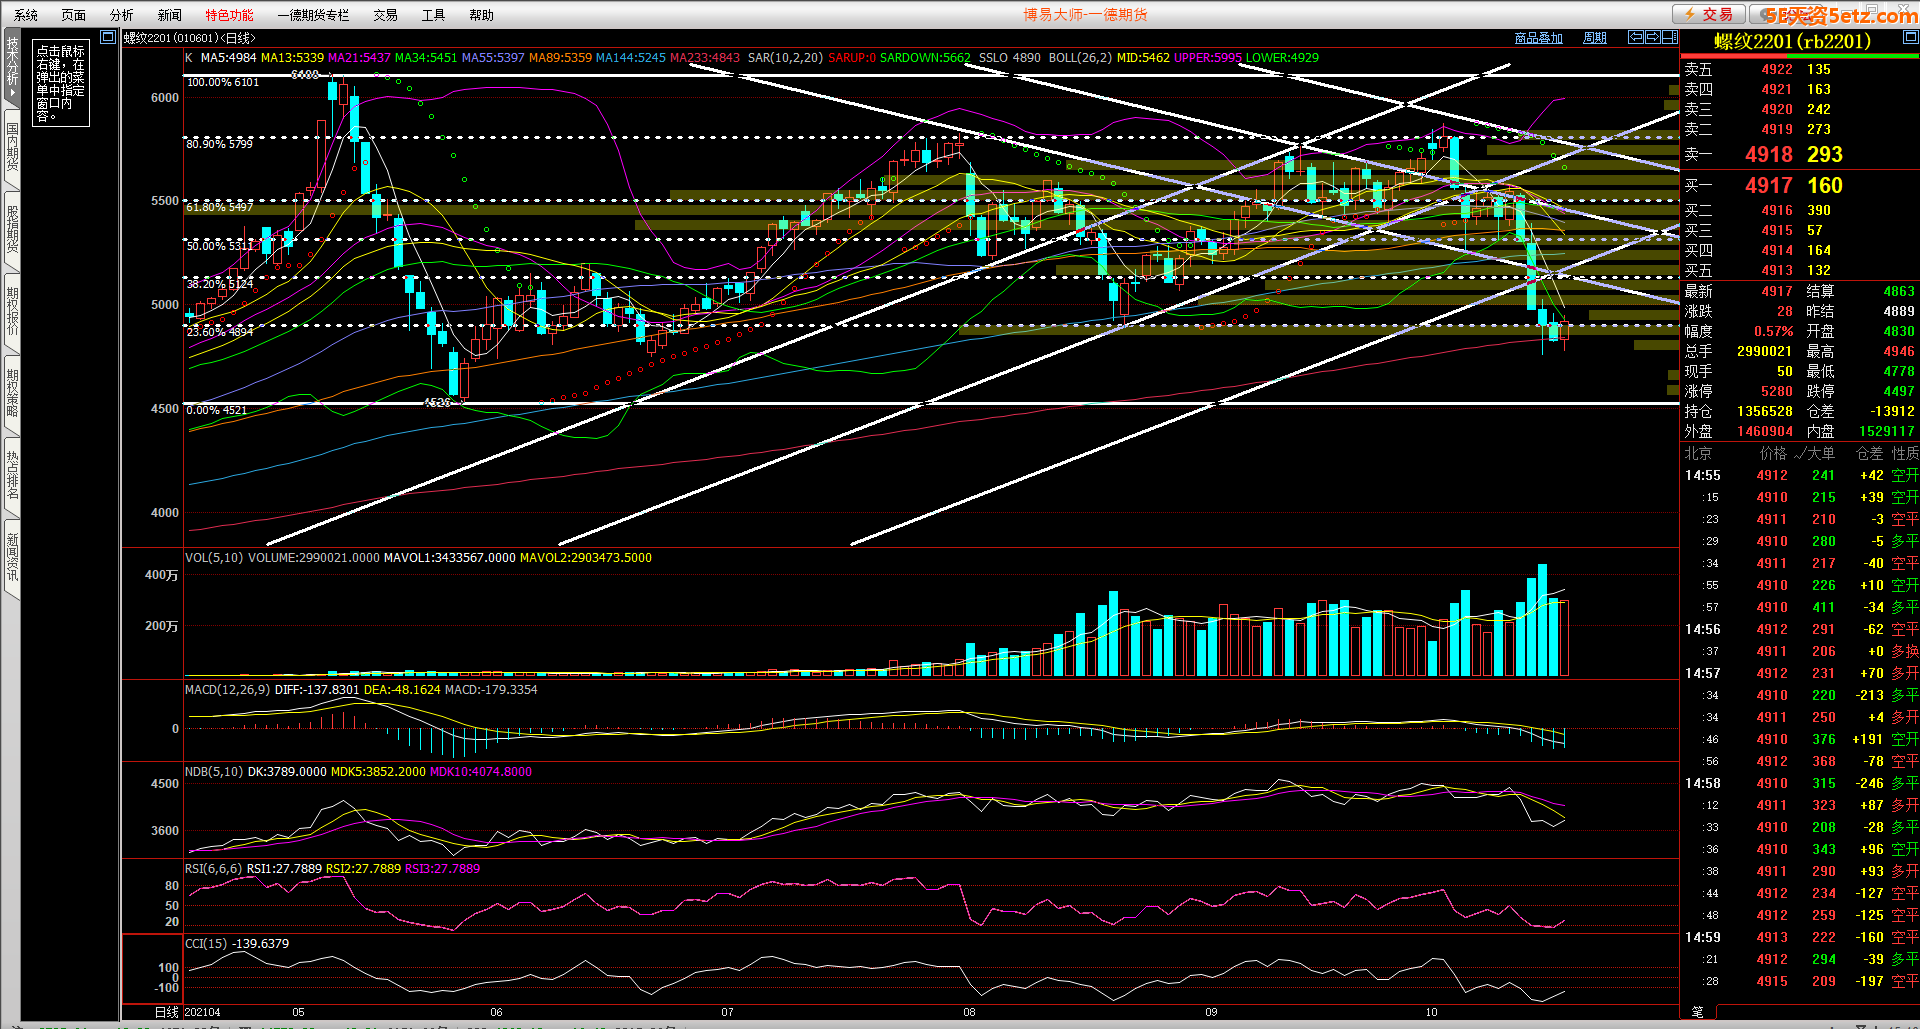Click the 螺纹2201 (rb2201) quote header
Screen dimensions: 1920x1029
pos(1792,41)
